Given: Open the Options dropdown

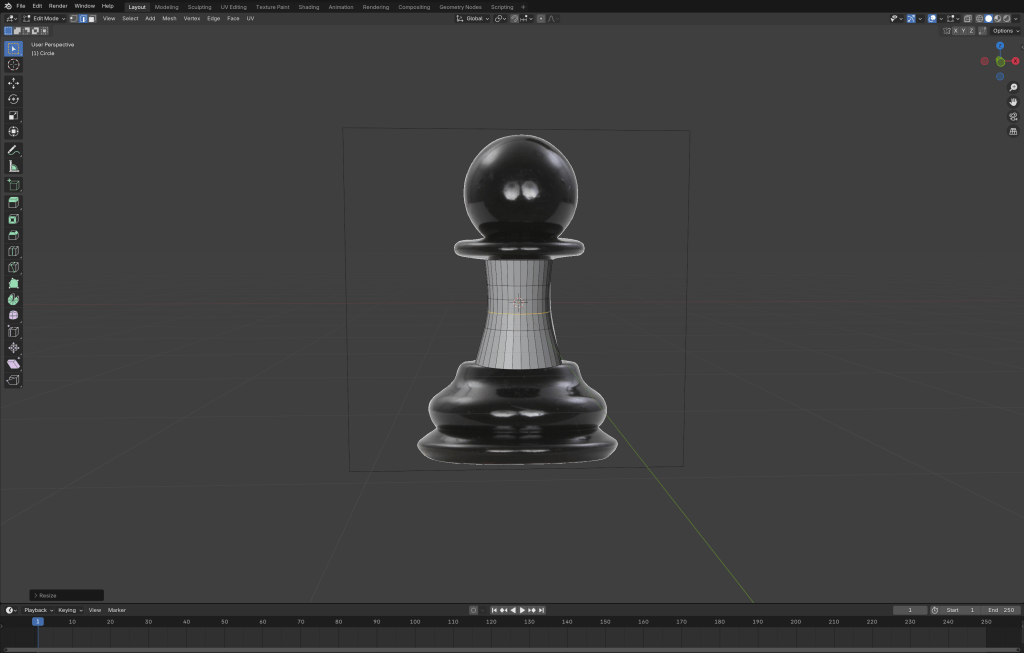Looking at the screenshot, I should tap(1005, 31).
